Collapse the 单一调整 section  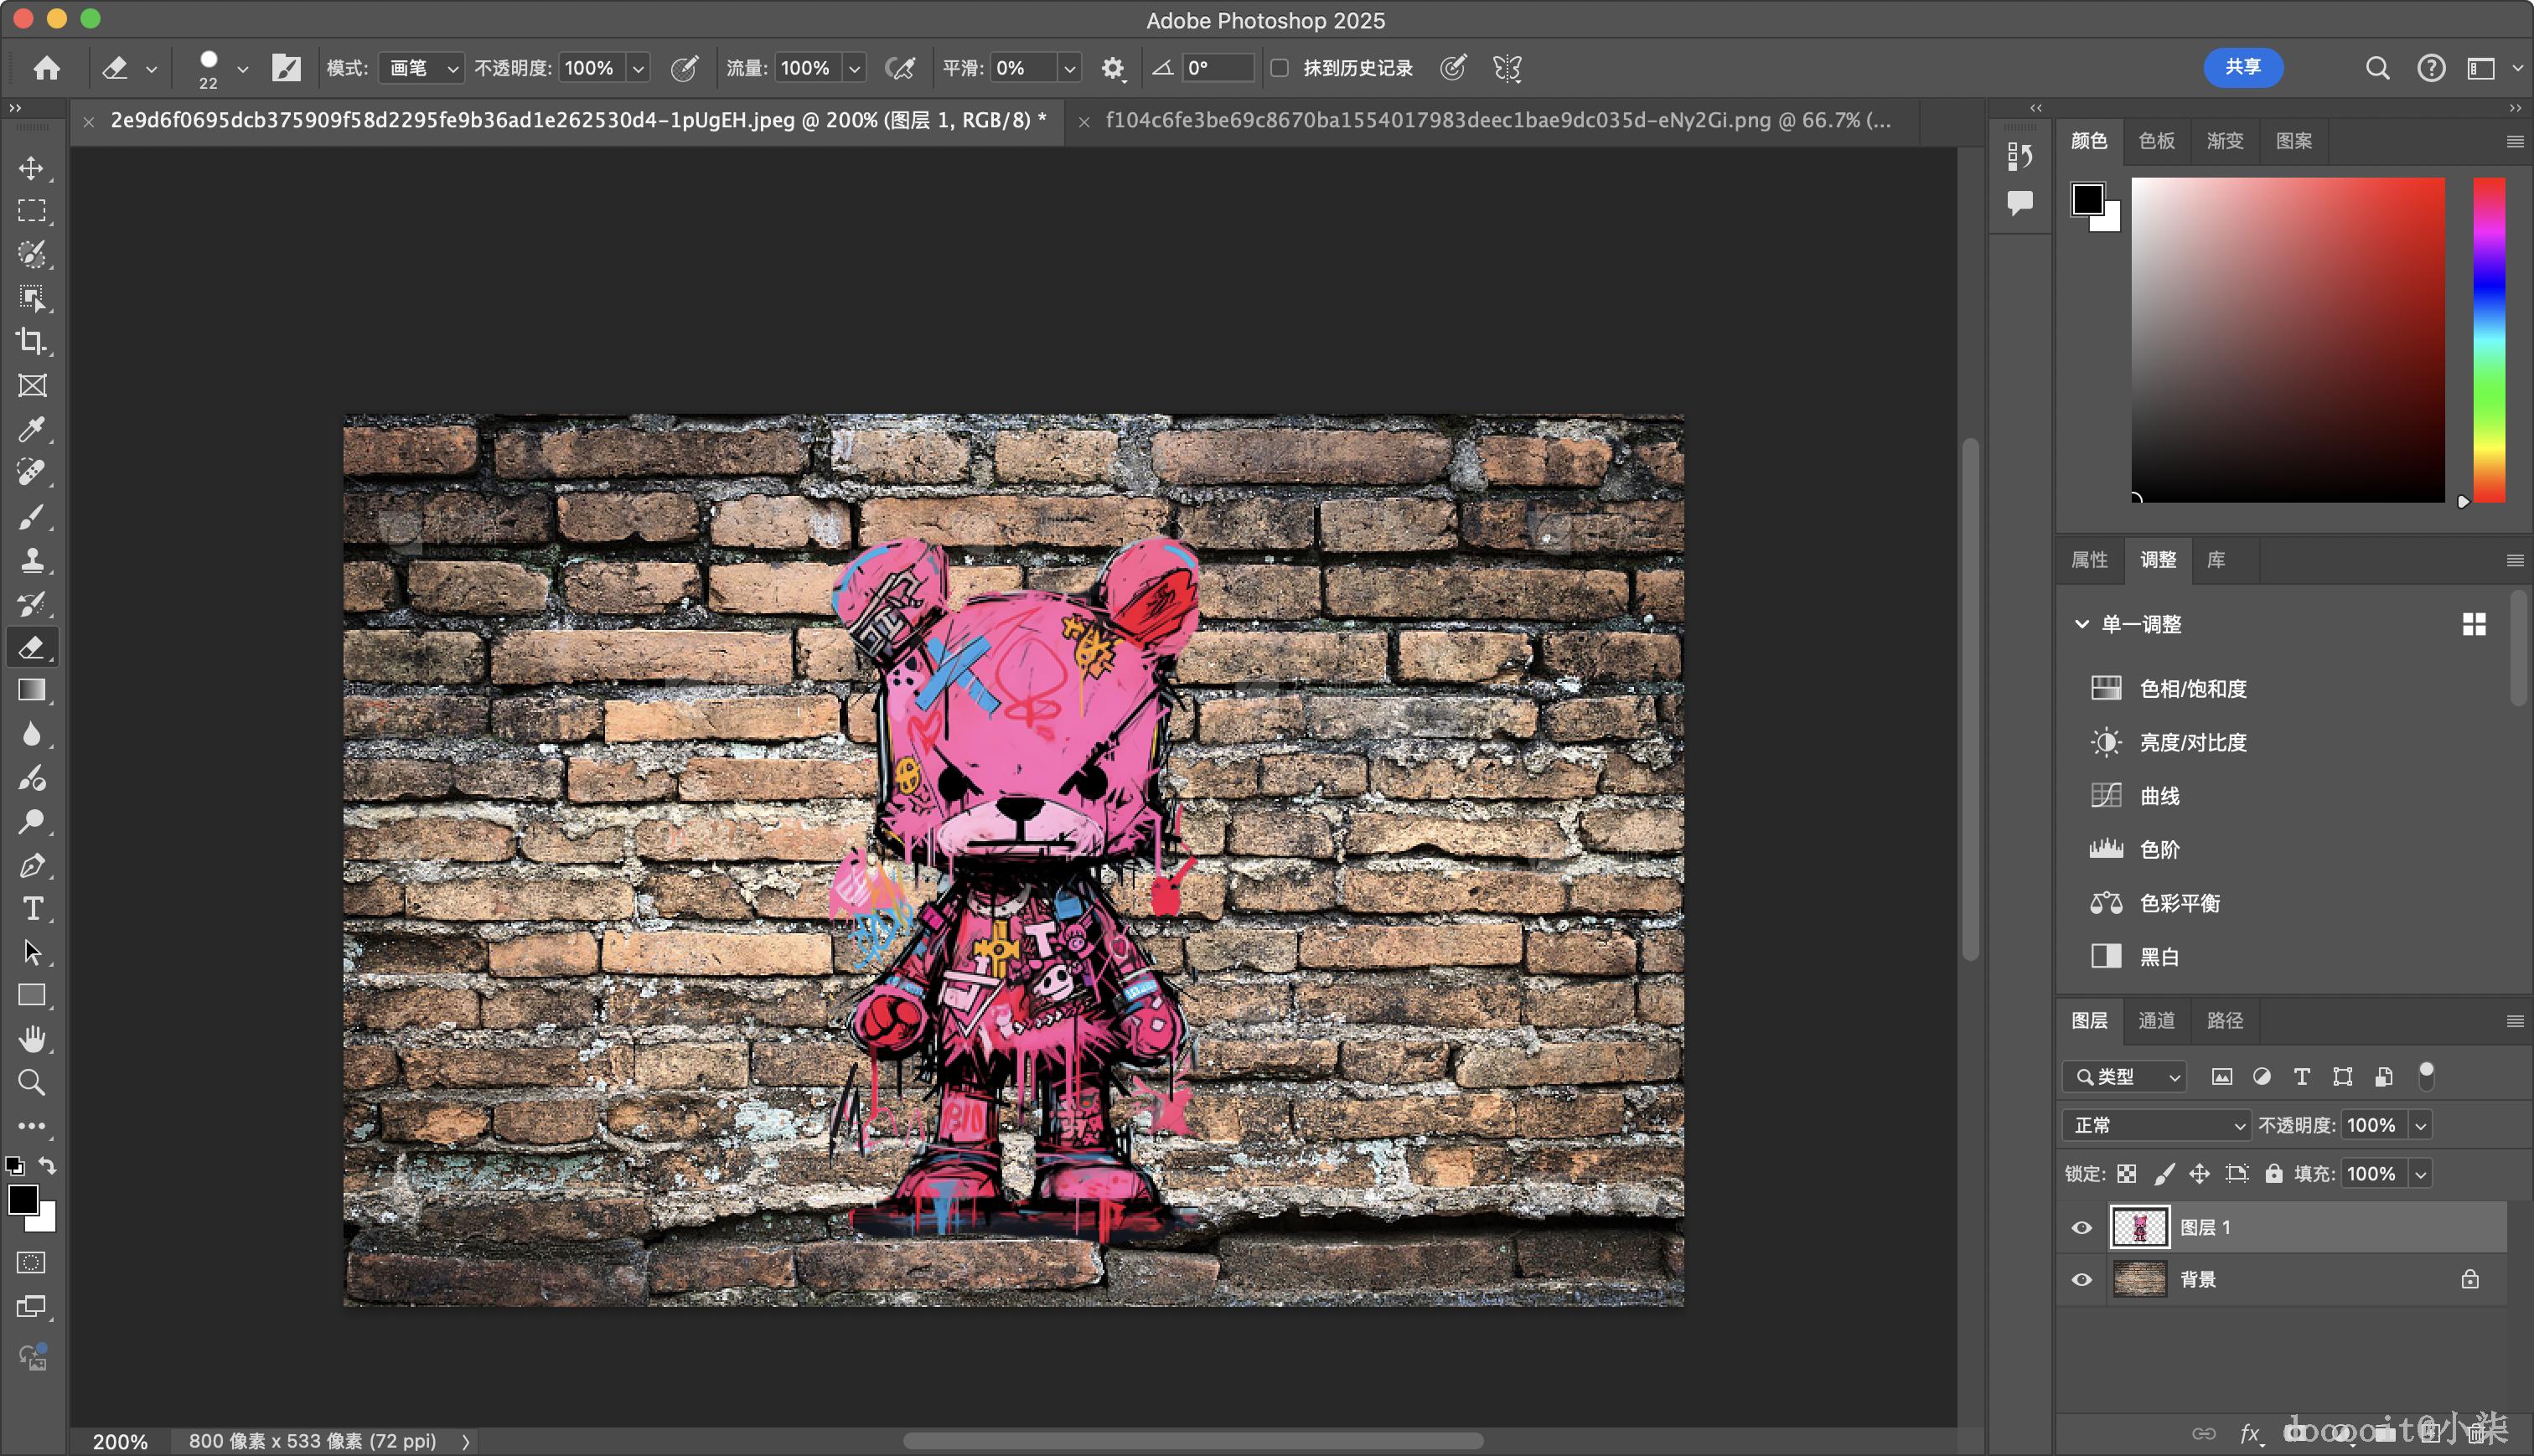2082,624
